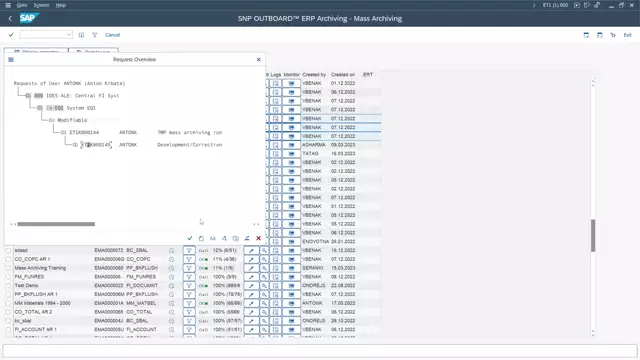Tick the checkbox for Mass Archiving Training
This screenshot has width=640, height=360.
[8, 268]
